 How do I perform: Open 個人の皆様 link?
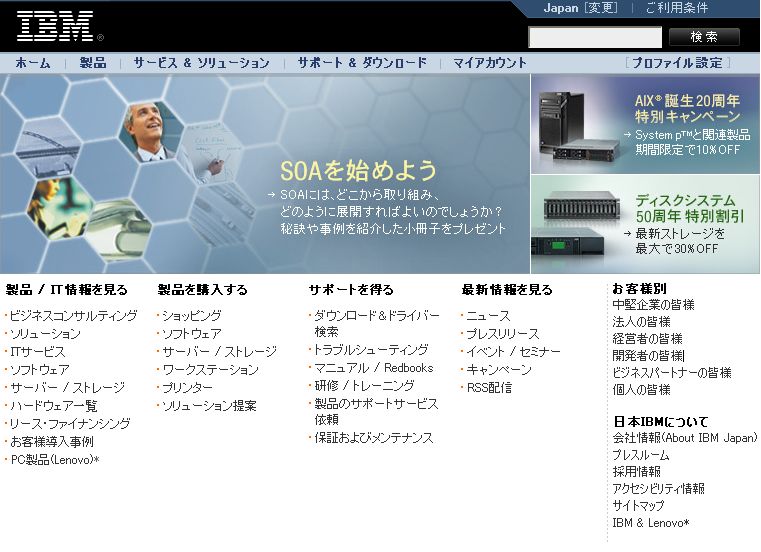click(x=641, y=390)
